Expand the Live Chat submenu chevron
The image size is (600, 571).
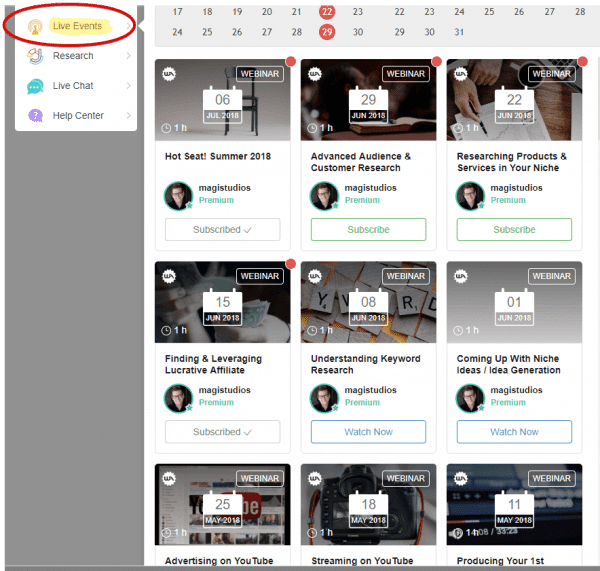pyautogui.click(x=129, y=86)
